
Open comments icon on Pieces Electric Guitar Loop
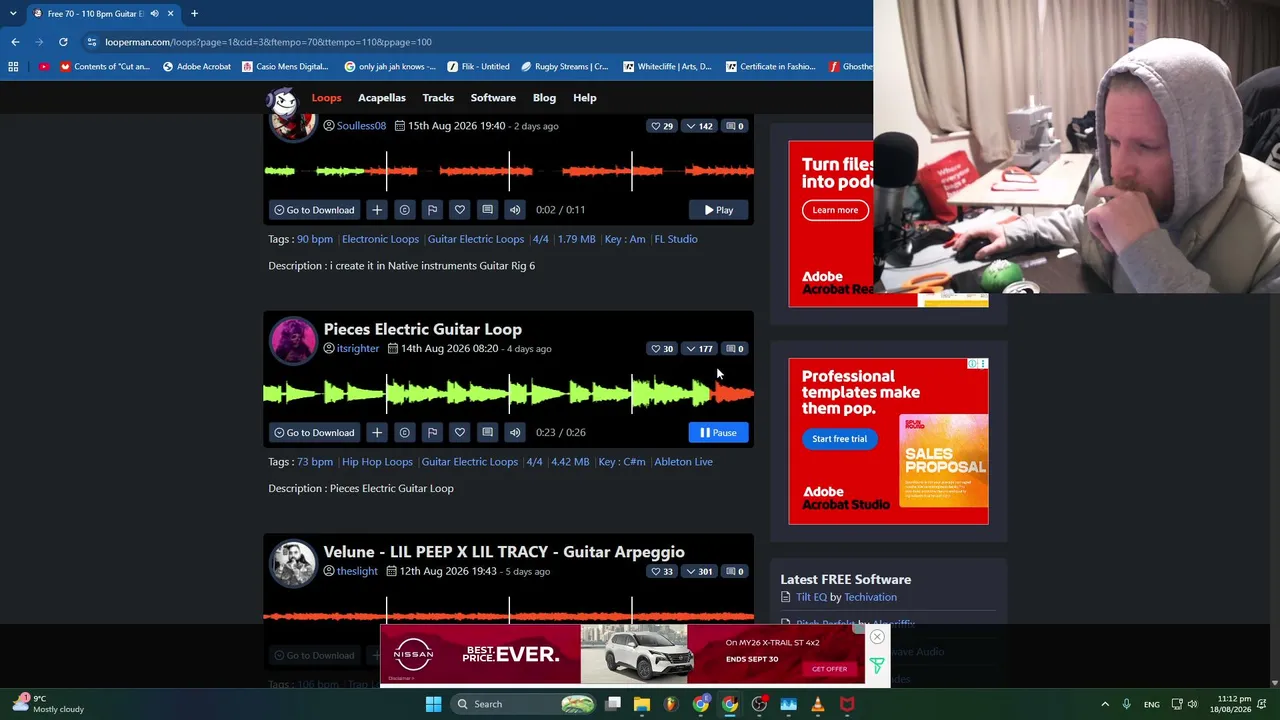pyautogui.click(x=487, y=432)
